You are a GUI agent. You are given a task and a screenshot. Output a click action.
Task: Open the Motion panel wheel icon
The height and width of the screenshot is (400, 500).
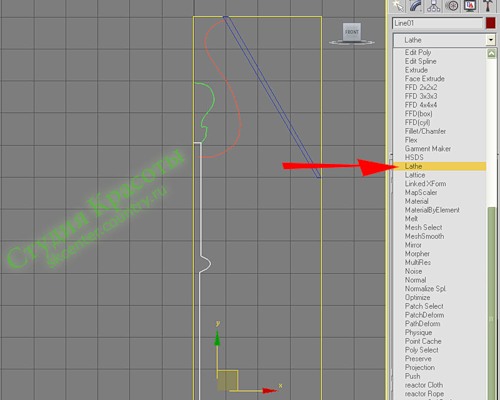[452, 5]
